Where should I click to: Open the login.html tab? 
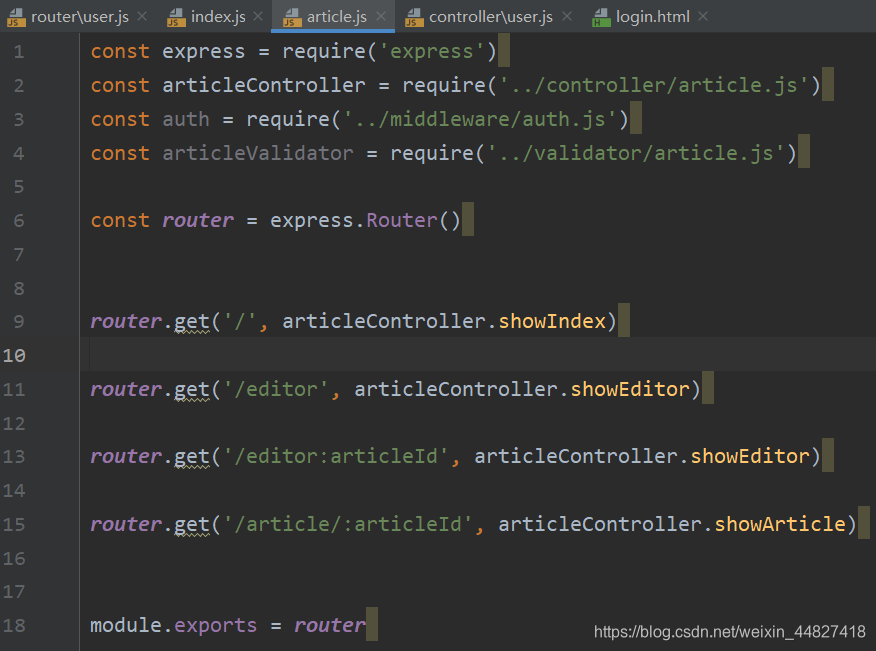(653, 17)
